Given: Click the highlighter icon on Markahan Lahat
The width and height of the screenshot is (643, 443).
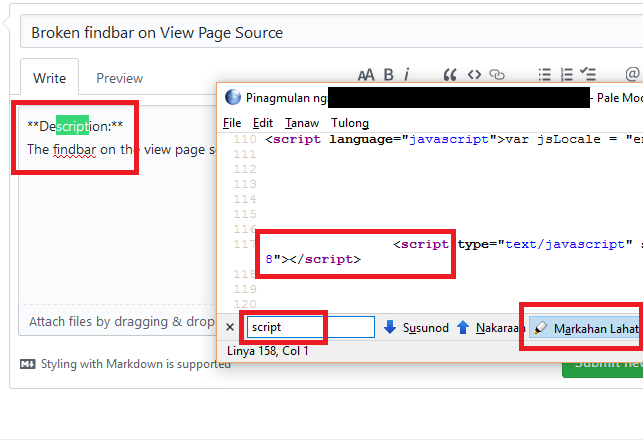Looking at the screenshot, I should coord(540,327).
